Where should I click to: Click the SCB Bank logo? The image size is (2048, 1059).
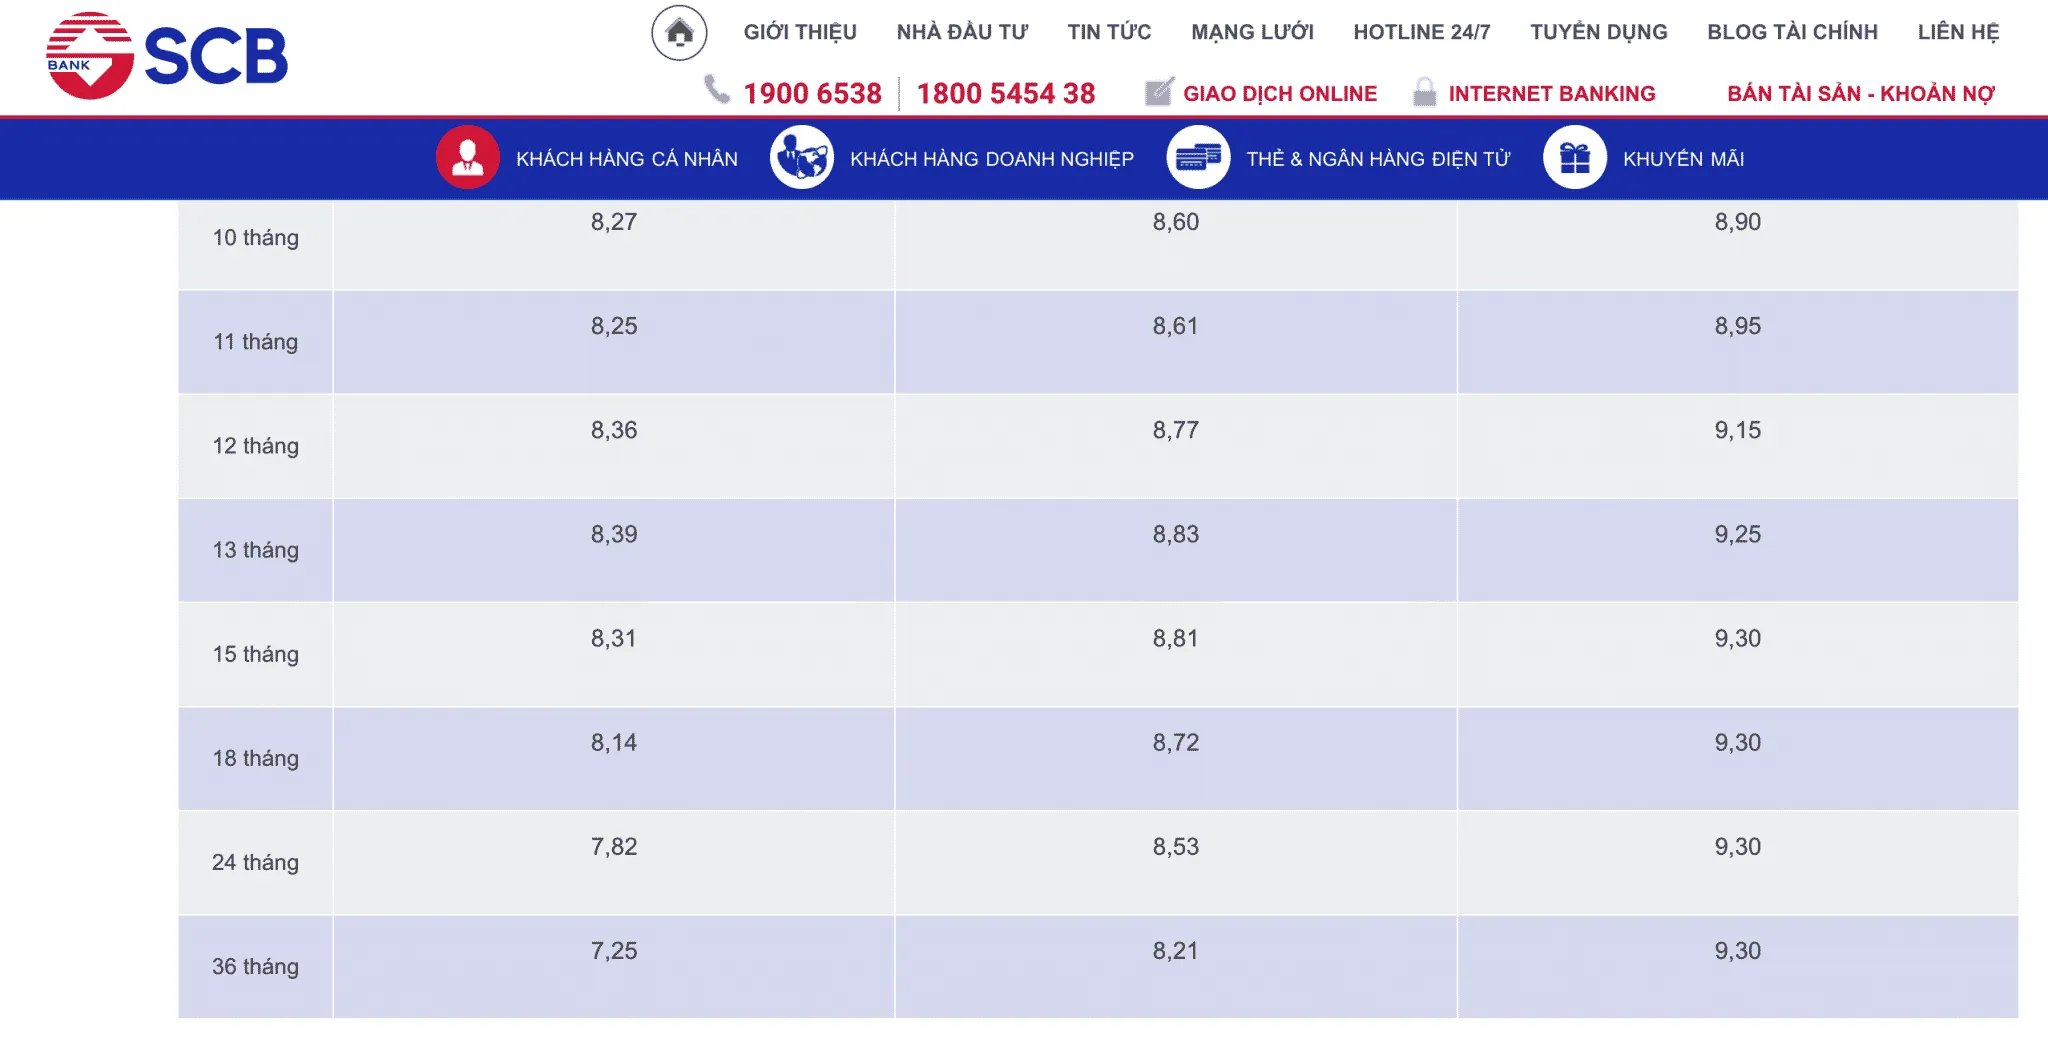click(x=167, y=55)
